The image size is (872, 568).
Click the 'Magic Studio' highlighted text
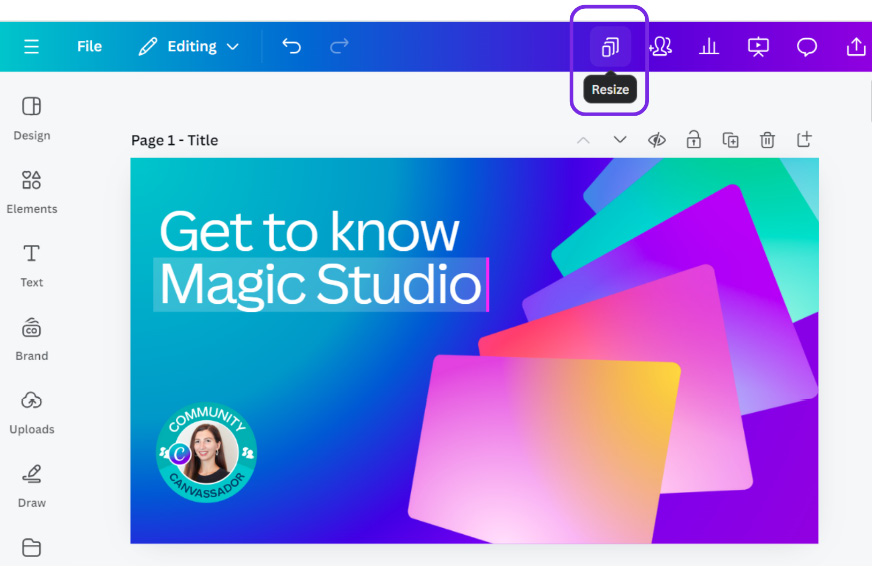pyautogui.click(x=320, y=284)
